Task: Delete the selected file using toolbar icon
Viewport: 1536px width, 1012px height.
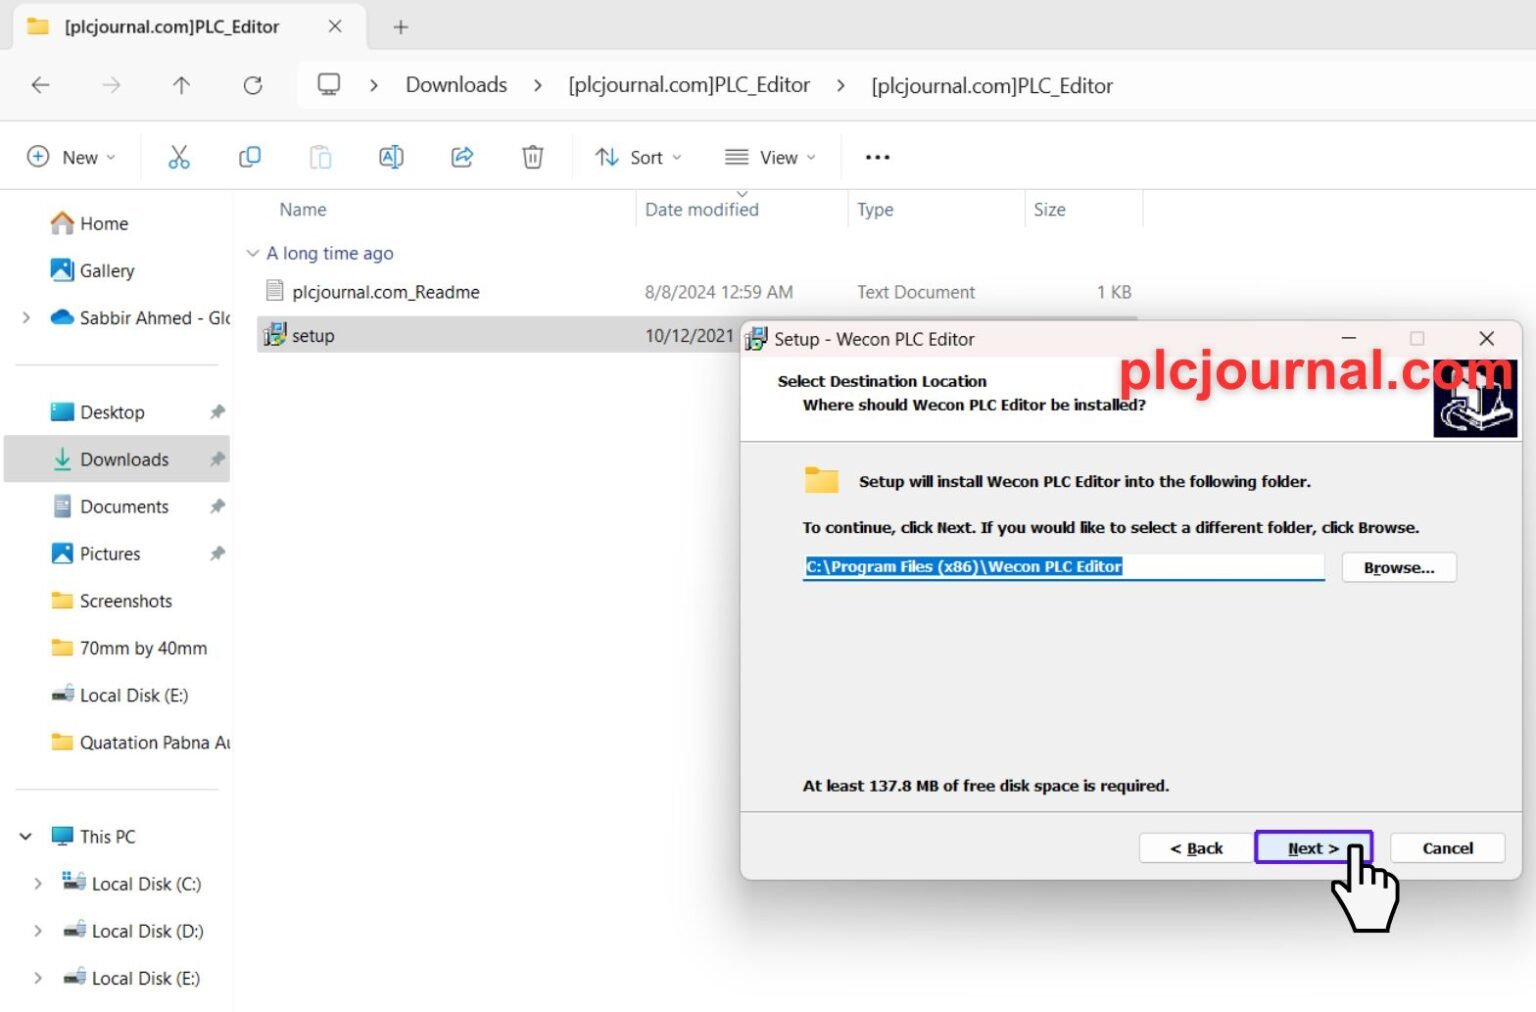Action: (532, 156)
